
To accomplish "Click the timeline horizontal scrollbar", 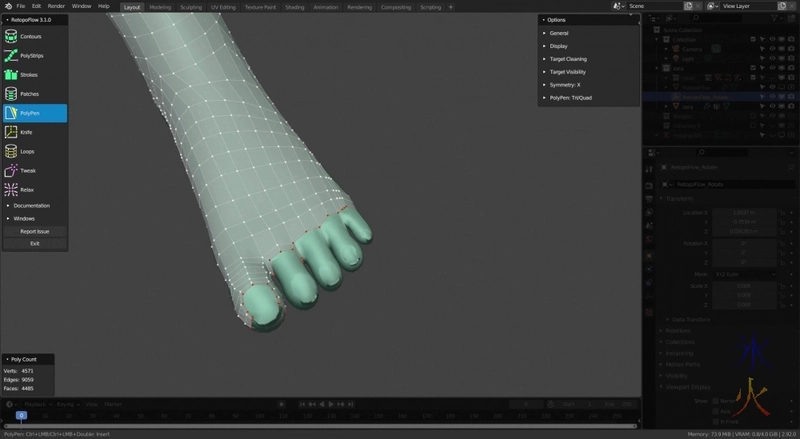I will [320, 426].
